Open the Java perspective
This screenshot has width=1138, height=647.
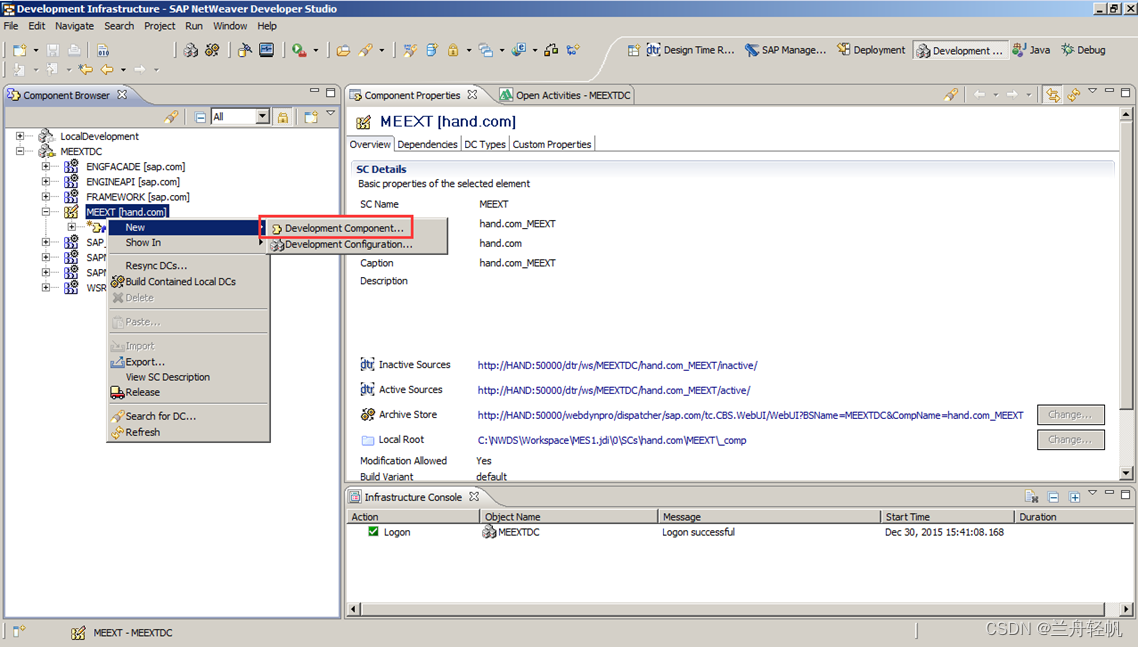tap(1031, 50)
